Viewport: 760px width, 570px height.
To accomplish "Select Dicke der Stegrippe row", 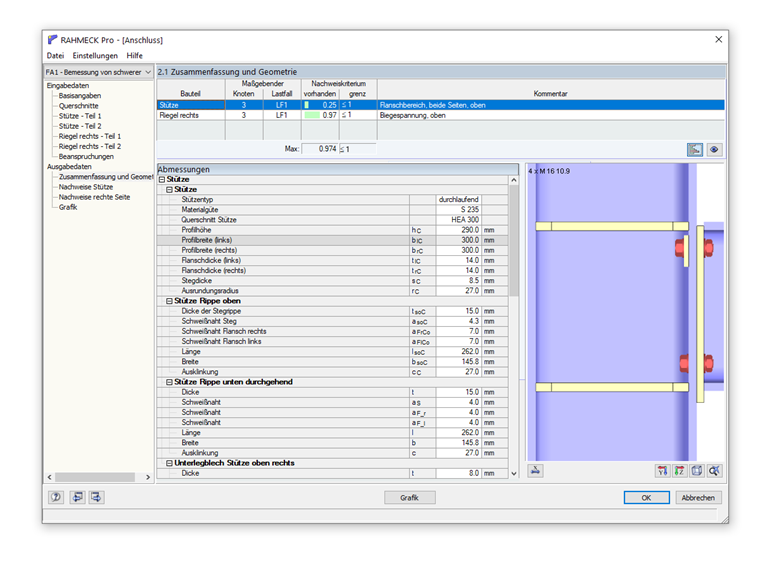I will coord(332,311).
